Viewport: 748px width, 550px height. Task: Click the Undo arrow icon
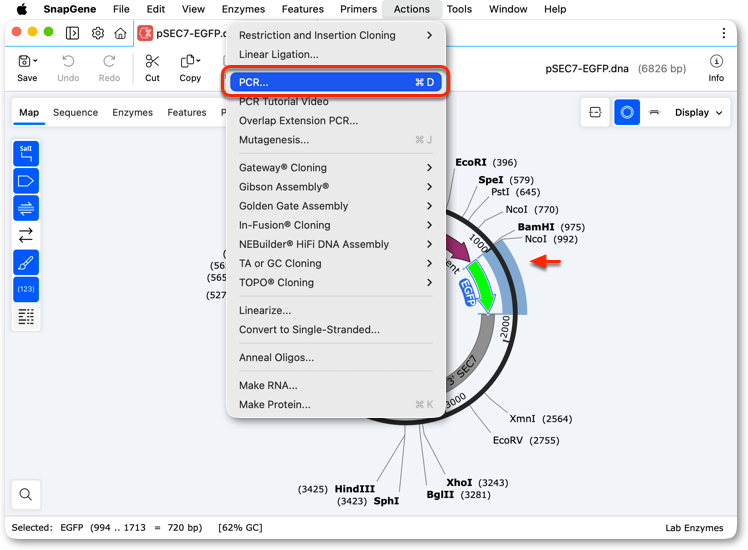tap(68, 61)
